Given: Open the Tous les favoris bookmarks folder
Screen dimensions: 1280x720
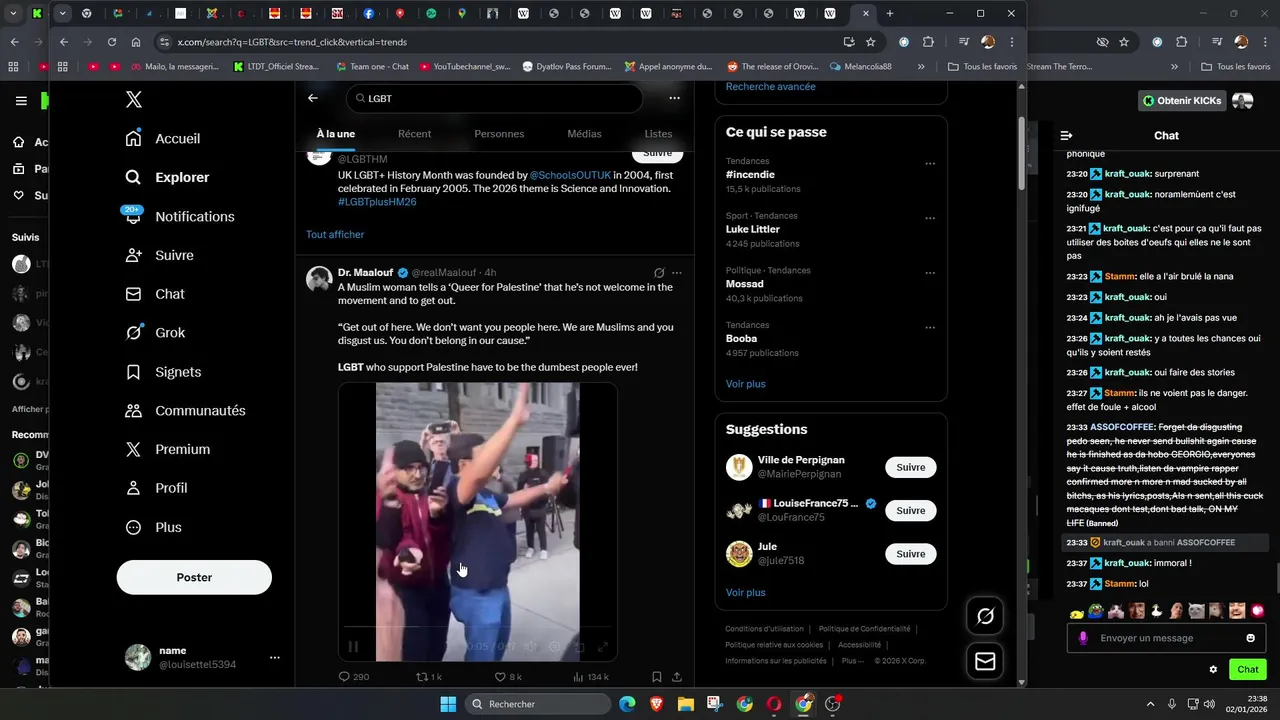Looking at the screenshot, I should [x=982, y=66].
